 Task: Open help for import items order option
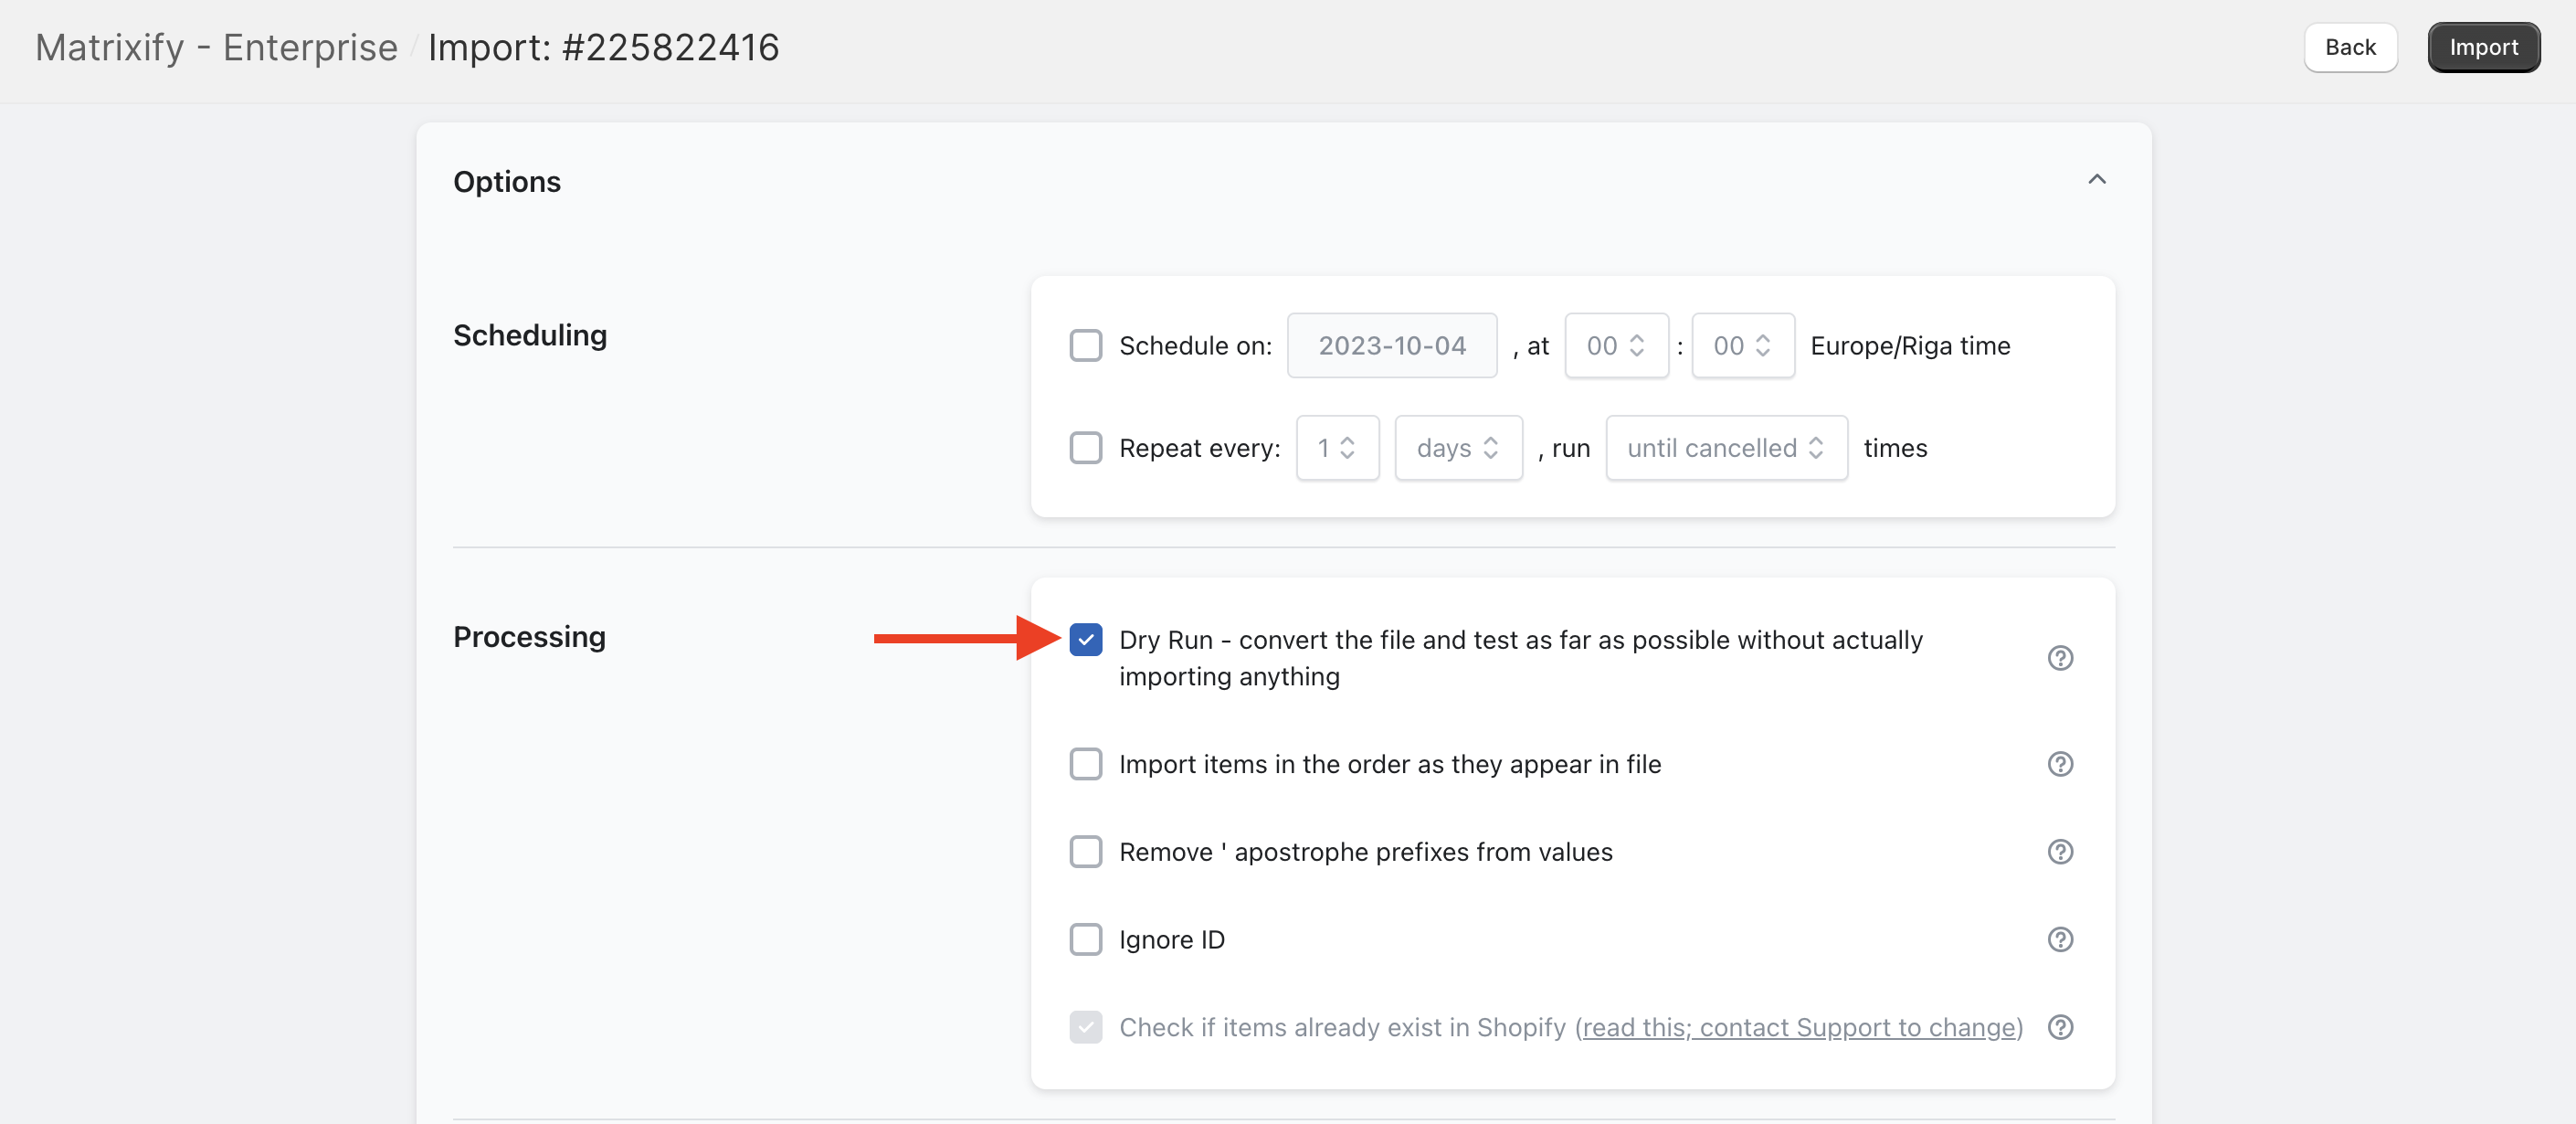pyautogui.click(x=2060, y=764)
